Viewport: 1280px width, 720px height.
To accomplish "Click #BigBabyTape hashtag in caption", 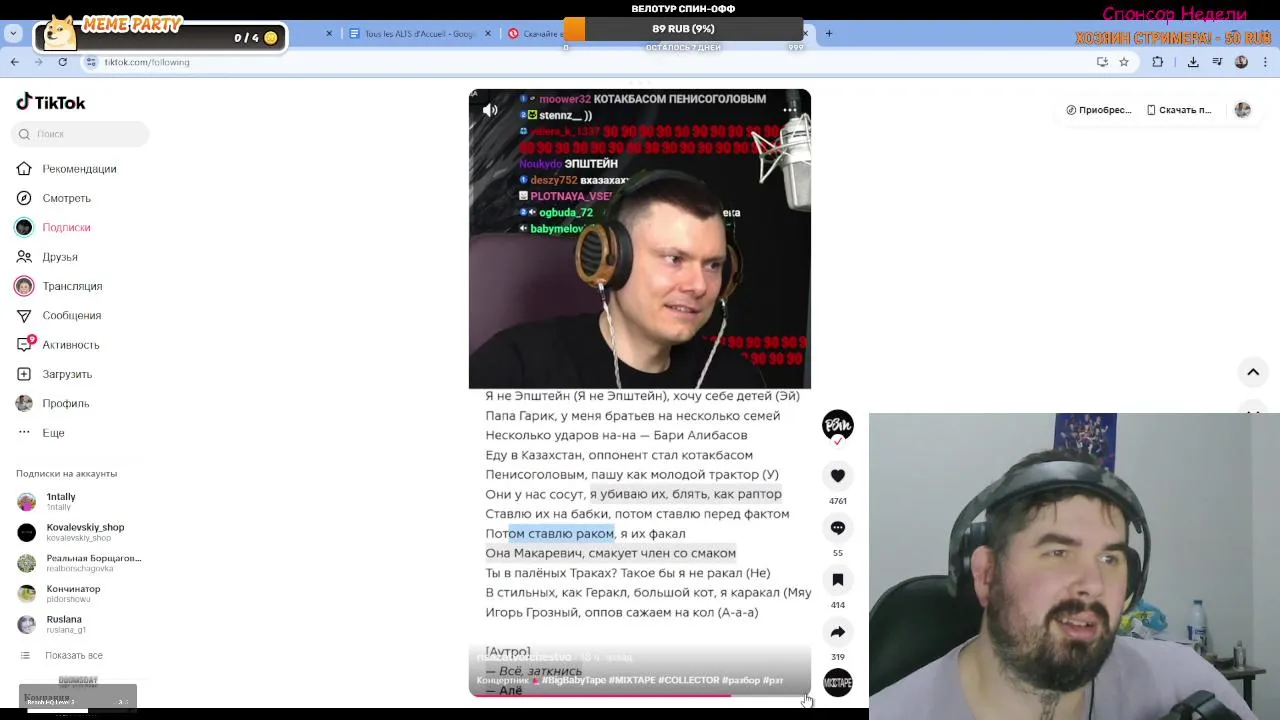I will point(574,680).
